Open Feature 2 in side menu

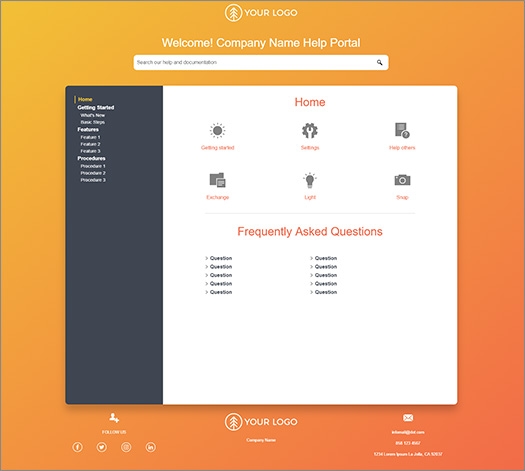click(90, 144)
